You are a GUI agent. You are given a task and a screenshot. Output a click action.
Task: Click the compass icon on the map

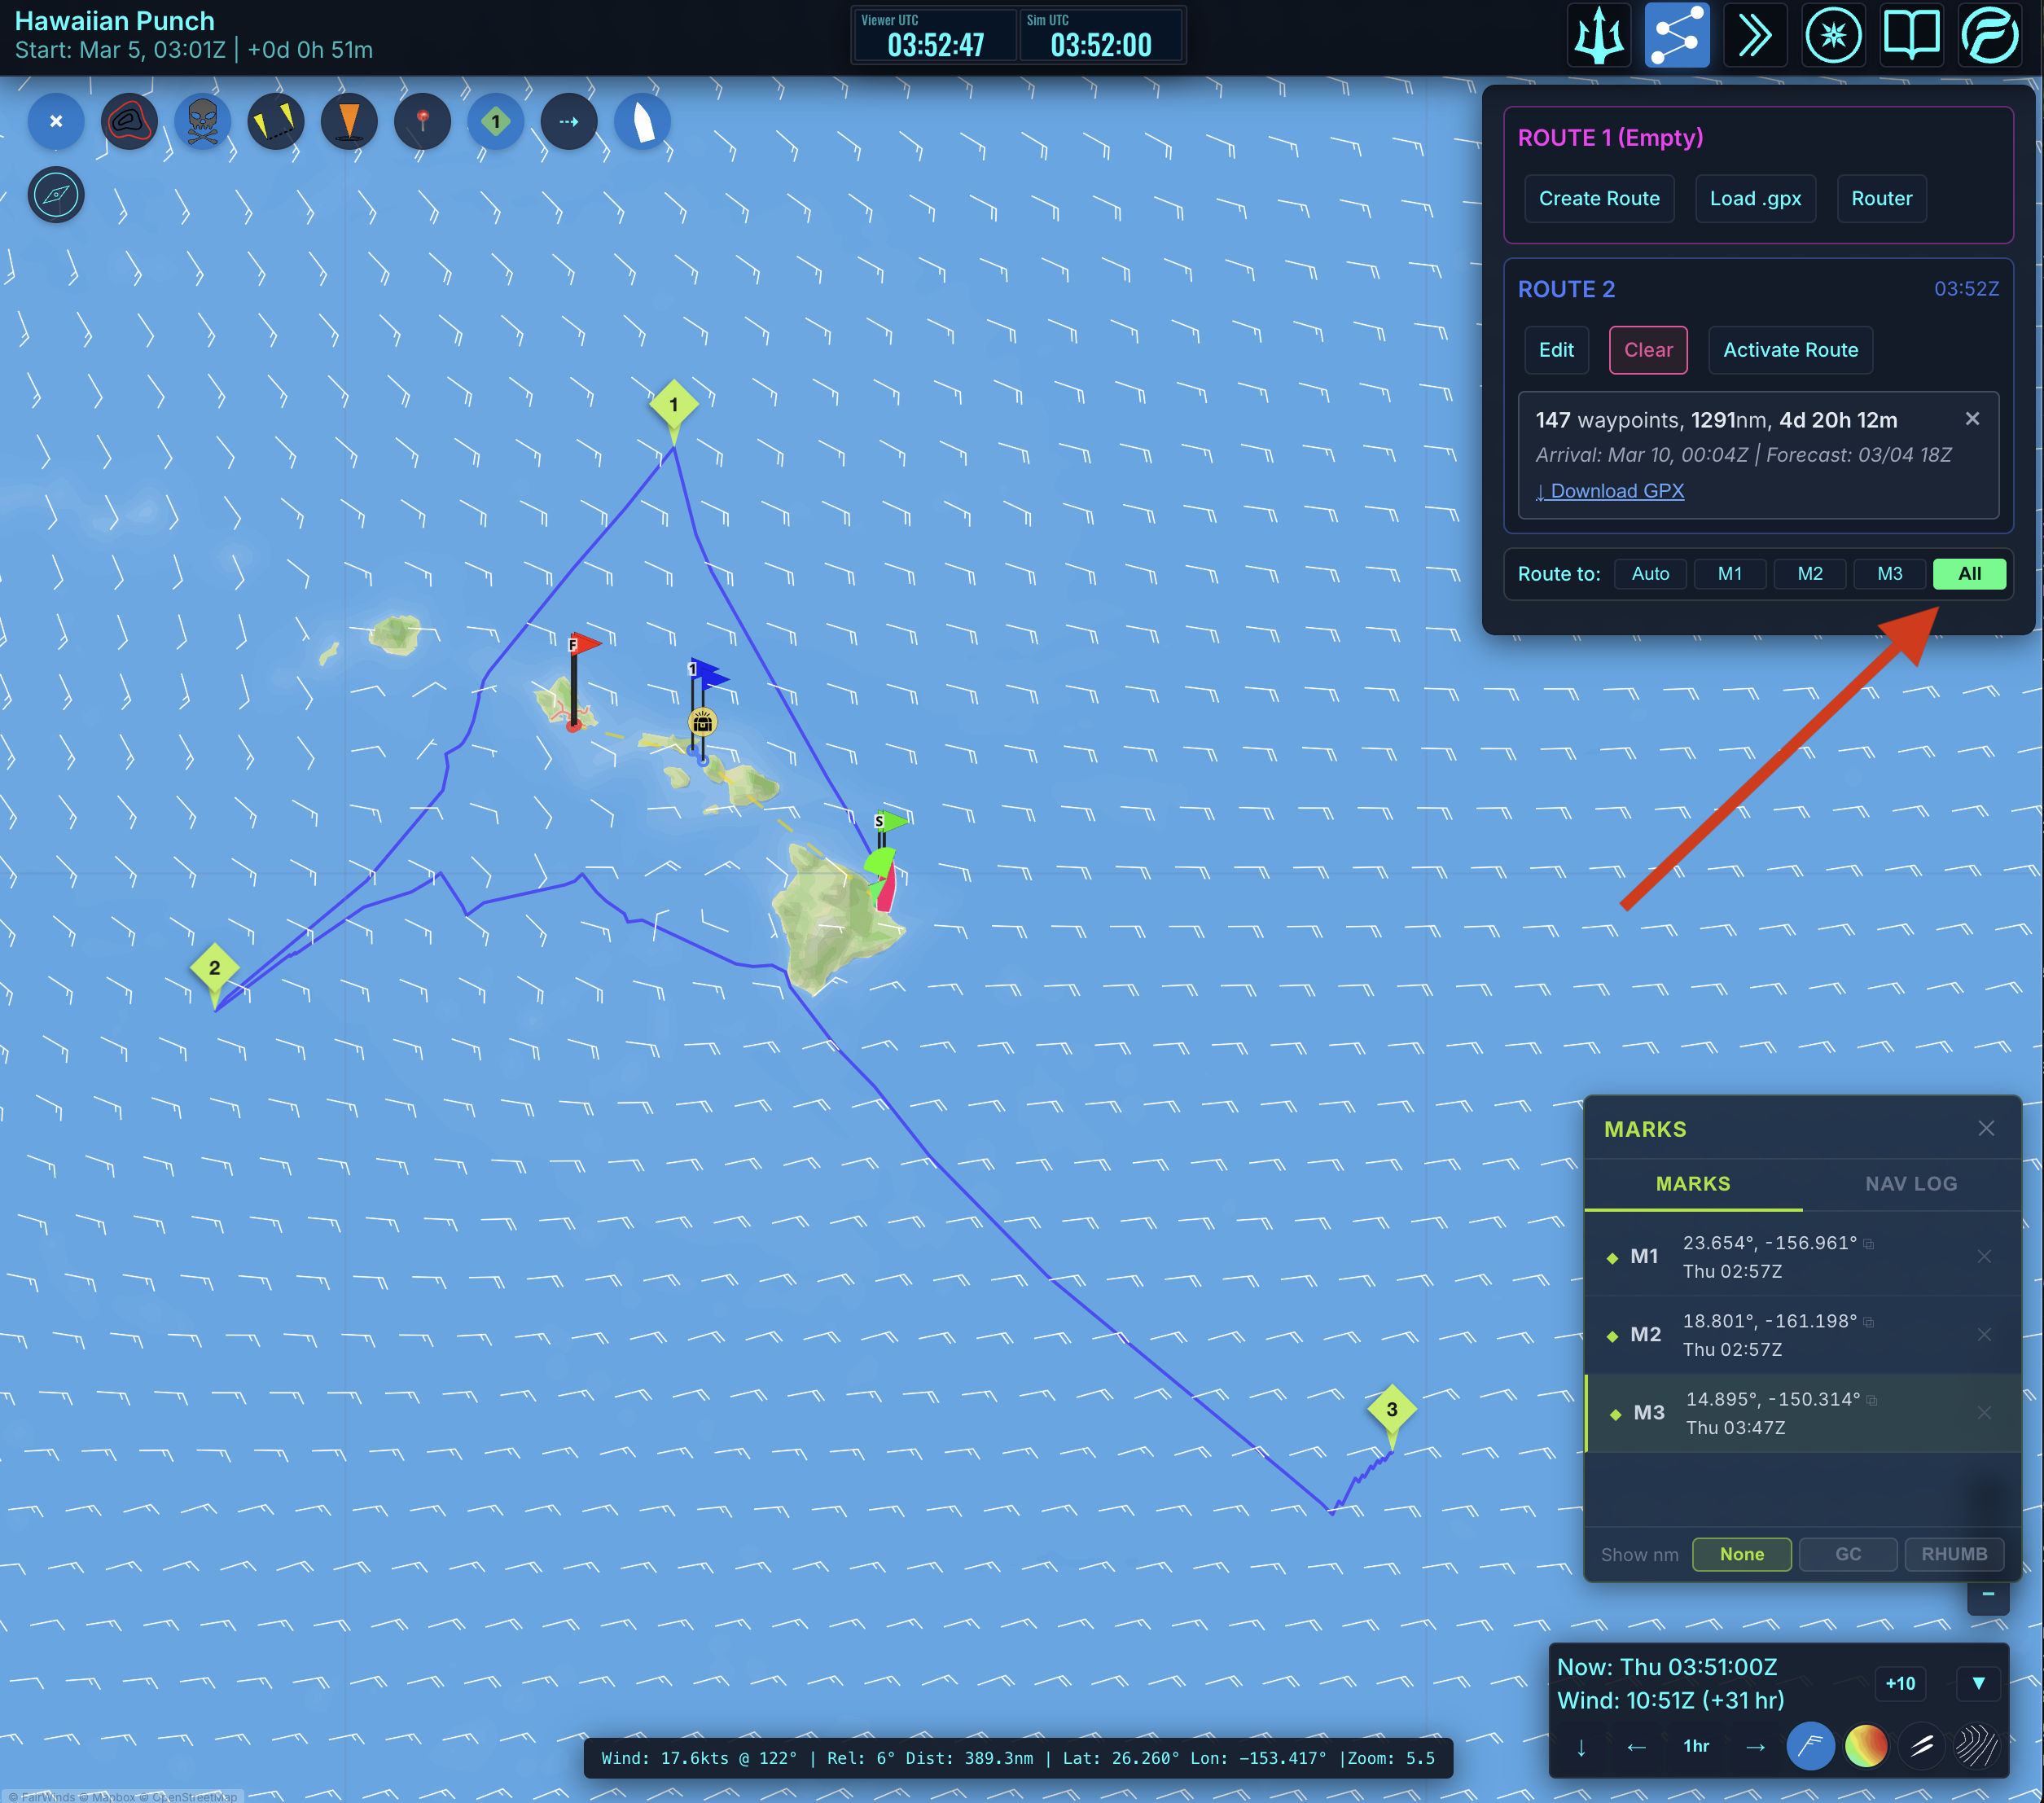[x=56, y=195]
